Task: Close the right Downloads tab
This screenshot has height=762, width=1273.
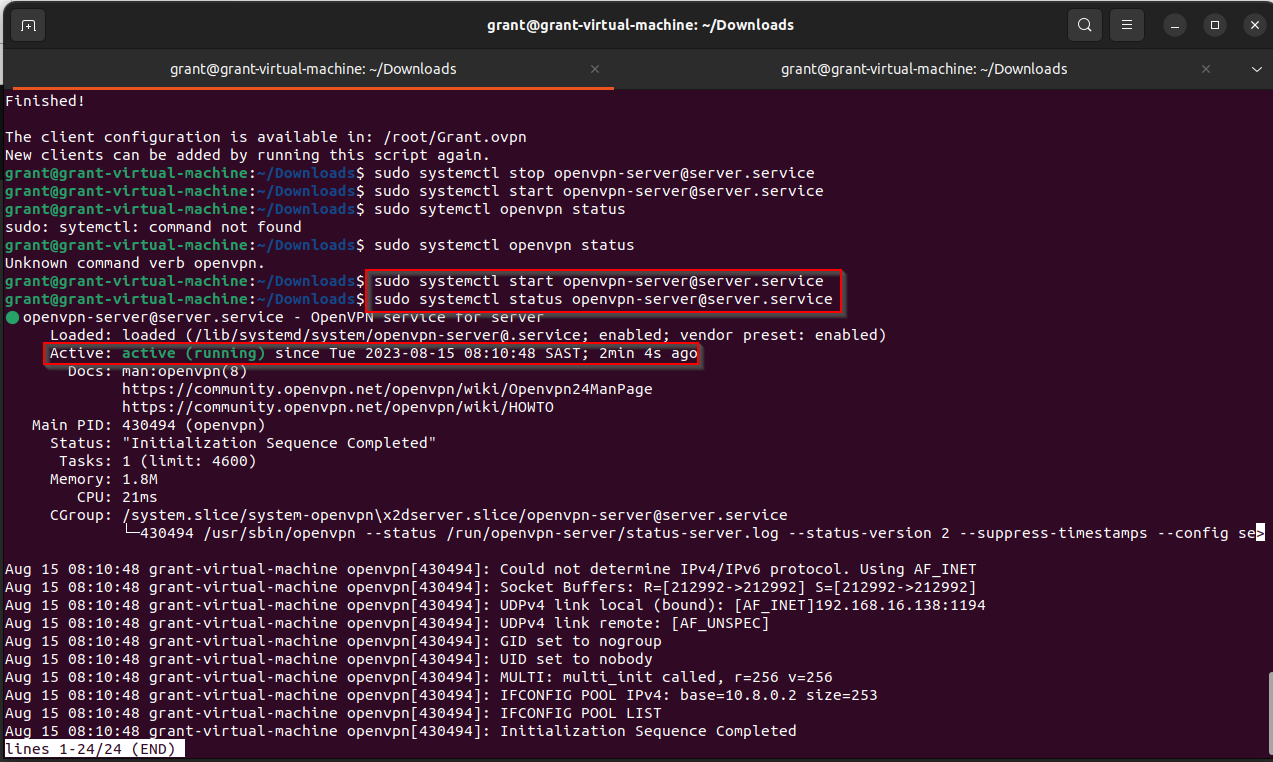Action: 1205,69
